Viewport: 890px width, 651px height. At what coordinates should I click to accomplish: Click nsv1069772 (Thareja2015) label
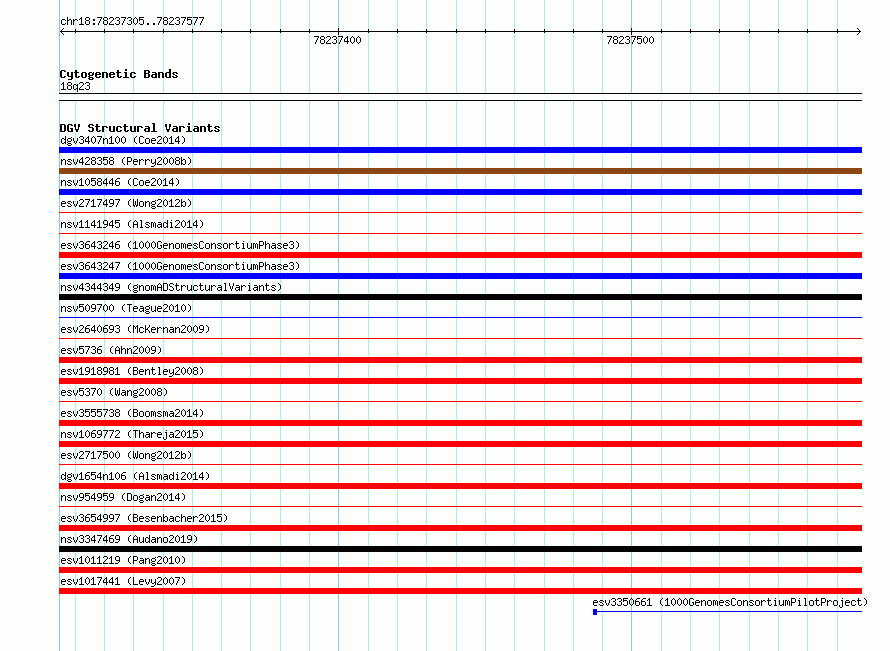point(132,434)
